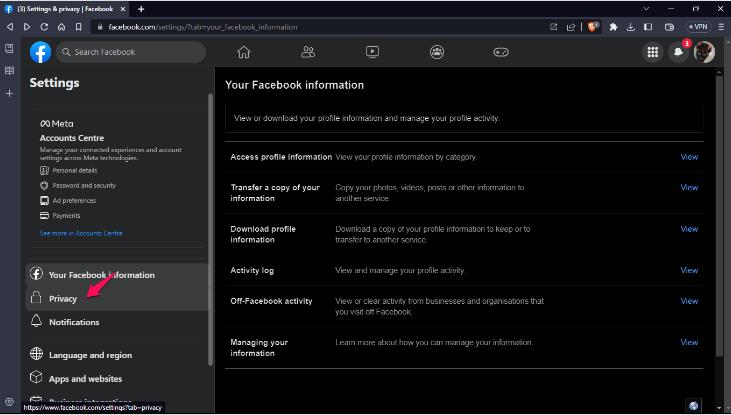Open Payments in Accounts Centre
This screenshot has height=415, width=731.
pyautogui.click(x=60, y=215)
